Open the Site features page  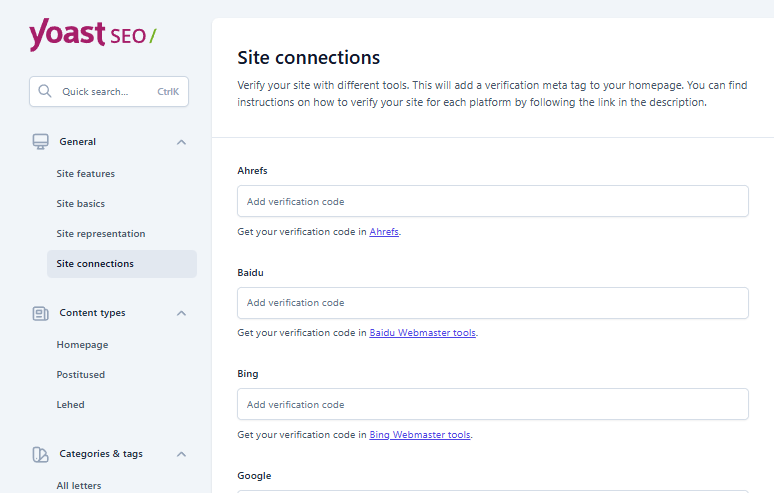click(86, 174)
